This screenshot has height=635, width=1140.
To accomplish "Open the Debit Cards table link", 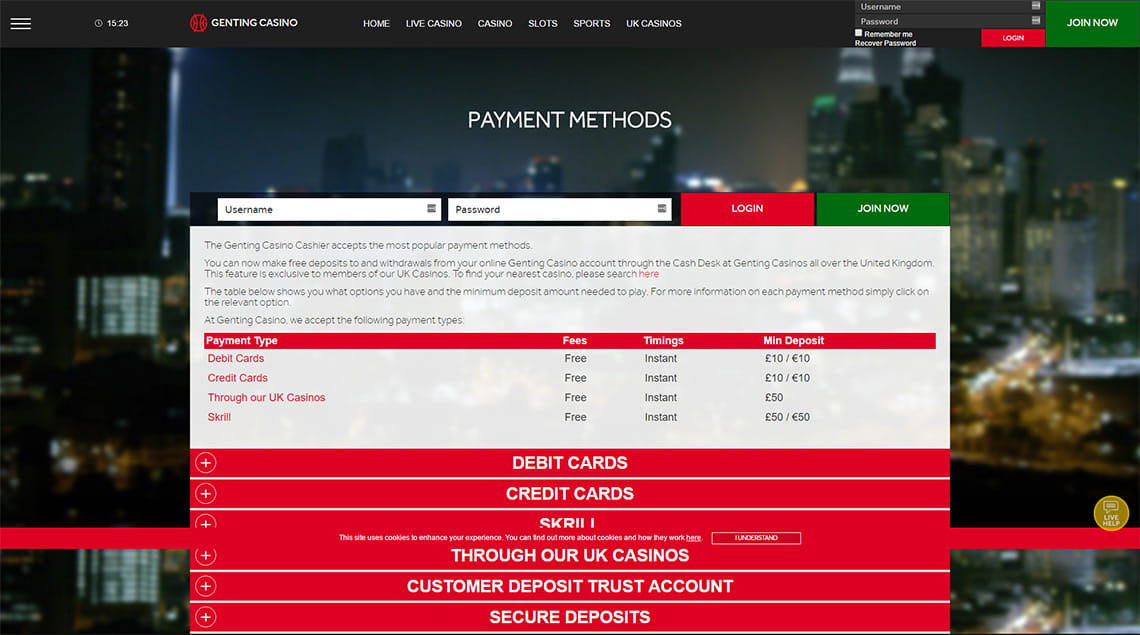I will pyautogui.click(x=236, y=359).
